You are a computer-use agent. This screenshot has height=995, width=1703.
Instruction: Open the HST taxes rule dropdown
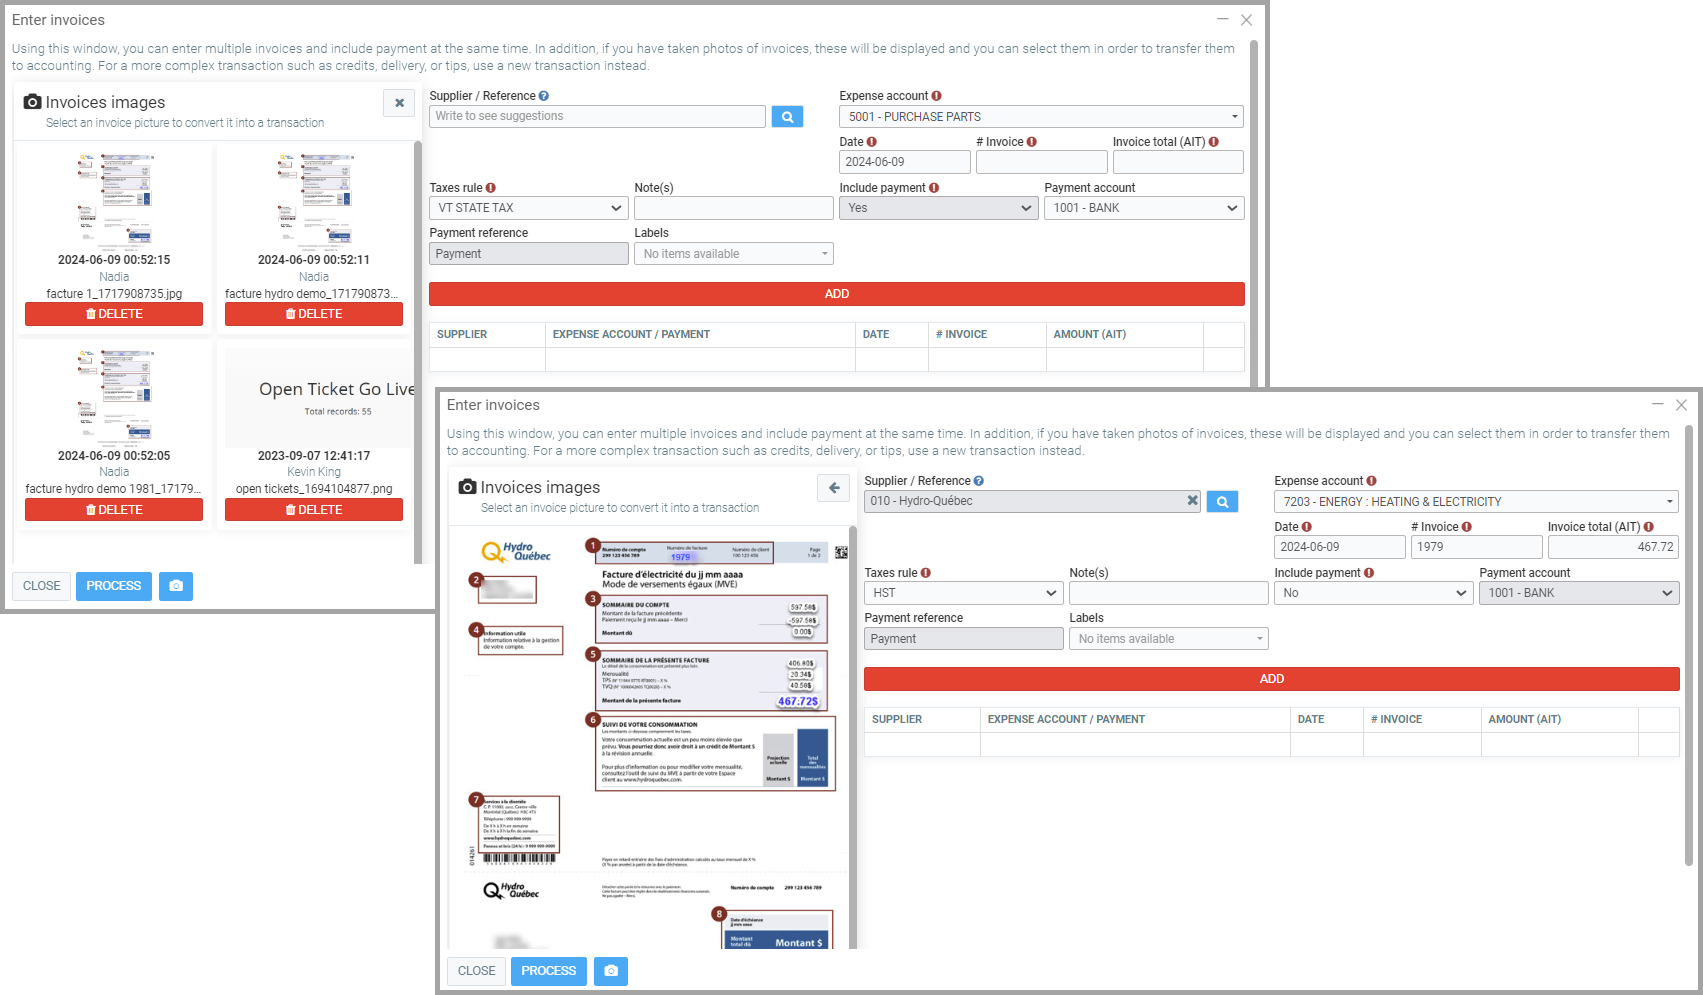tap(962, 593)
